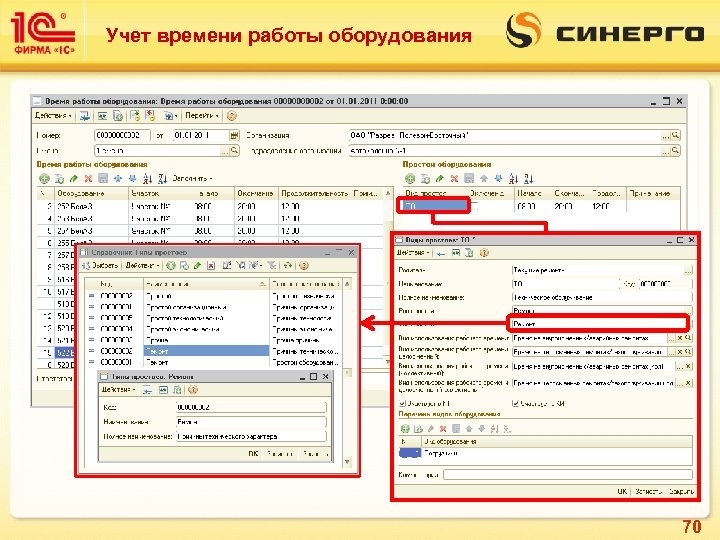Click Наименование field containing ТО

(565, 284)
